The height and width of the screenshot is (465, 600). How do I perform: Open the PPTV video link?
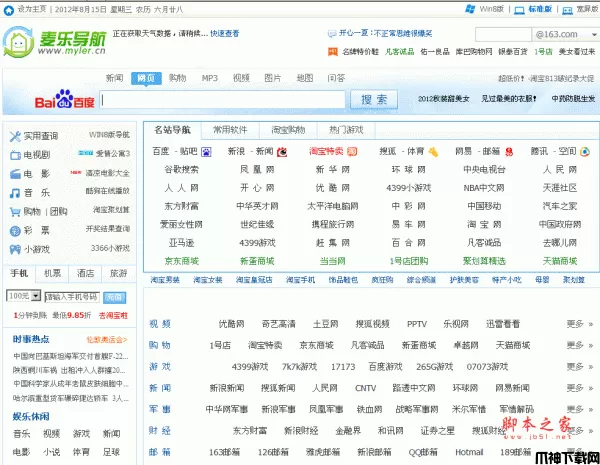coord(417,324)
